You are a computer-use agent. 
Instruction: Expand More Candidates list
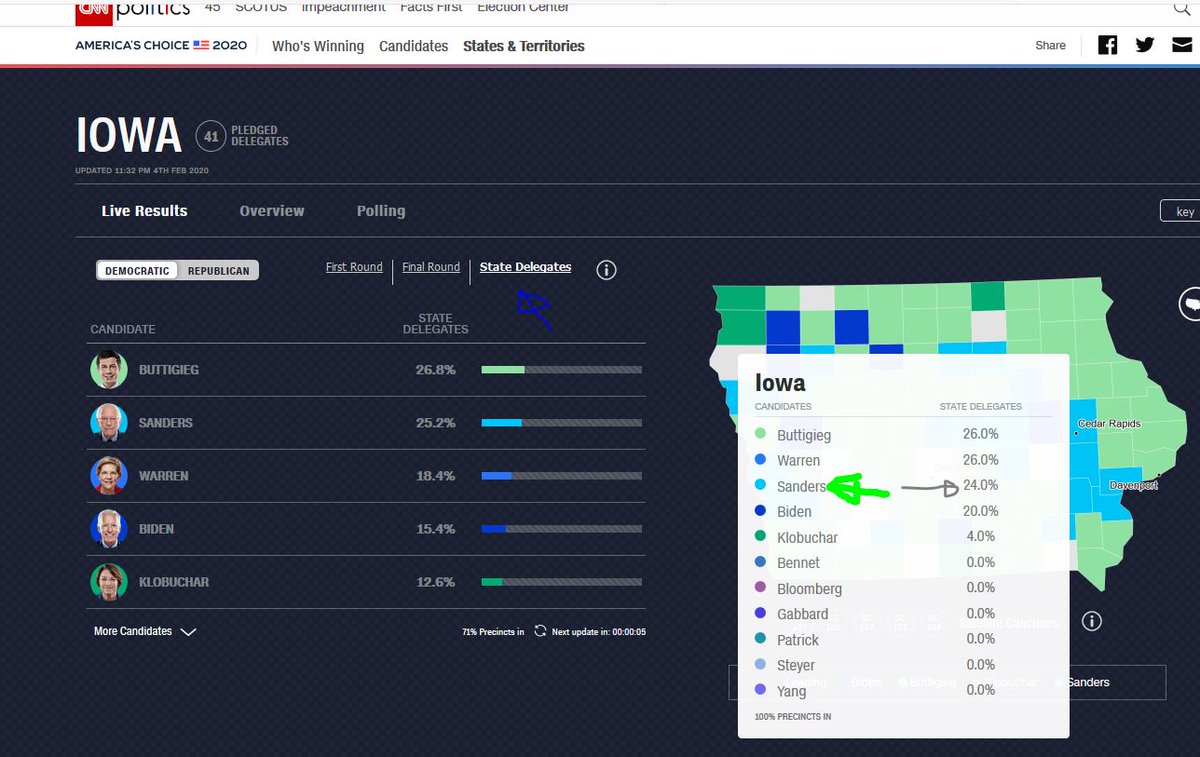(145, 631)
